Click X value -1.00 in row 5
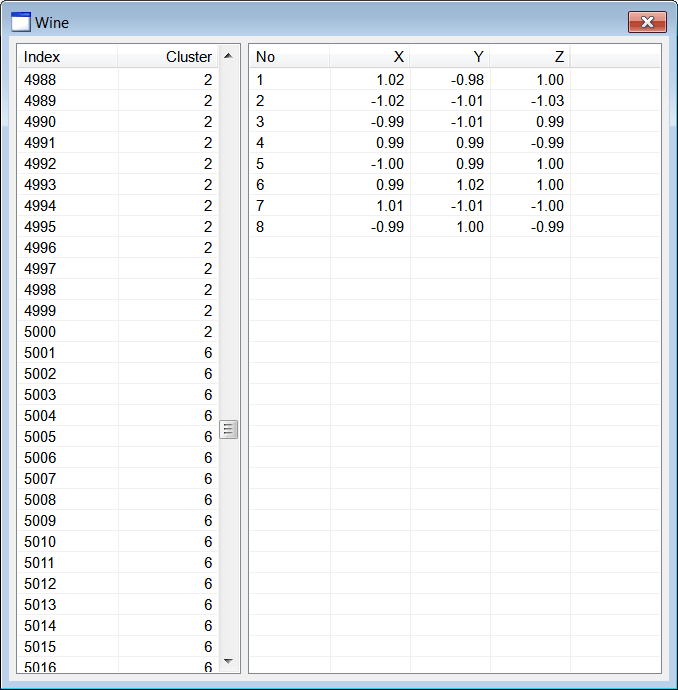This screenshot has height=690, width=678. click(387, 164)
